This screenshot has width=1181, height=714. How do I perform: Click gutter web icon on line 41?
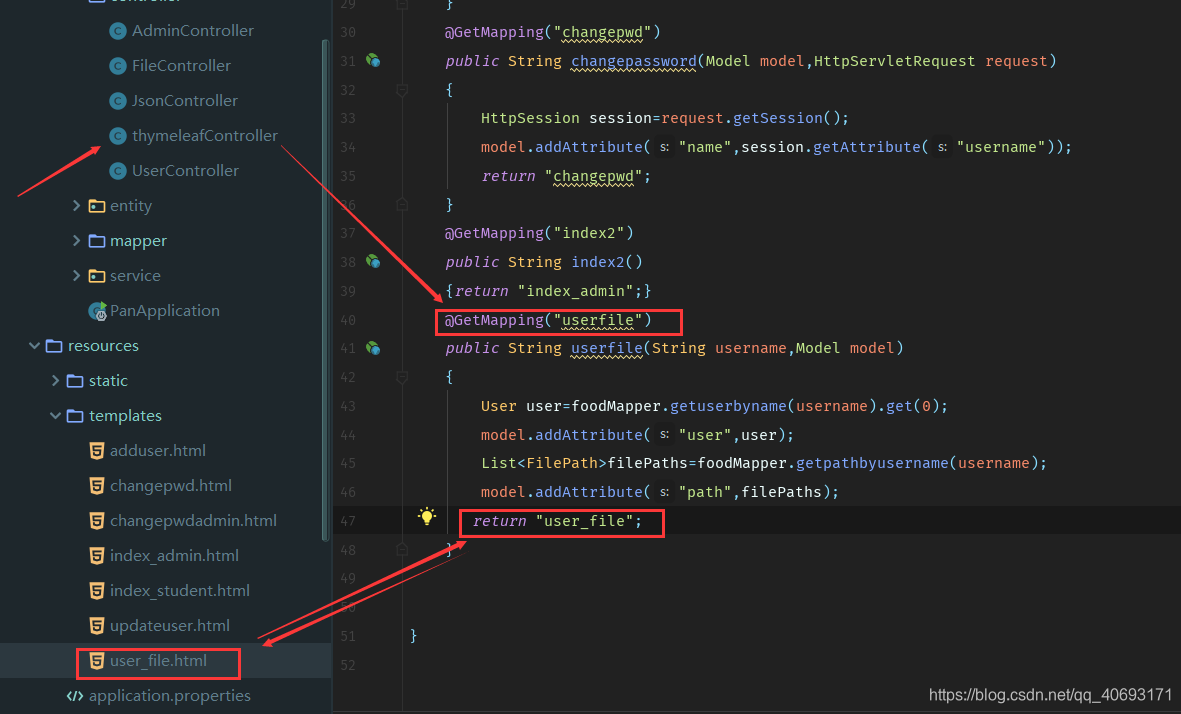point(373,348)
